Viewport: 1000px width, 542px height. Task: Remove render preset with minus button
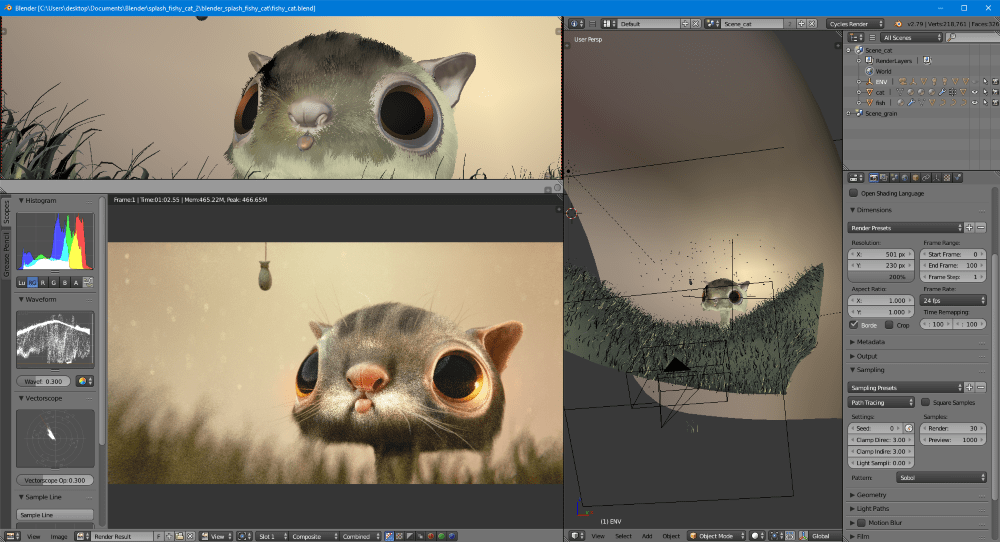[x=981, y=228]
